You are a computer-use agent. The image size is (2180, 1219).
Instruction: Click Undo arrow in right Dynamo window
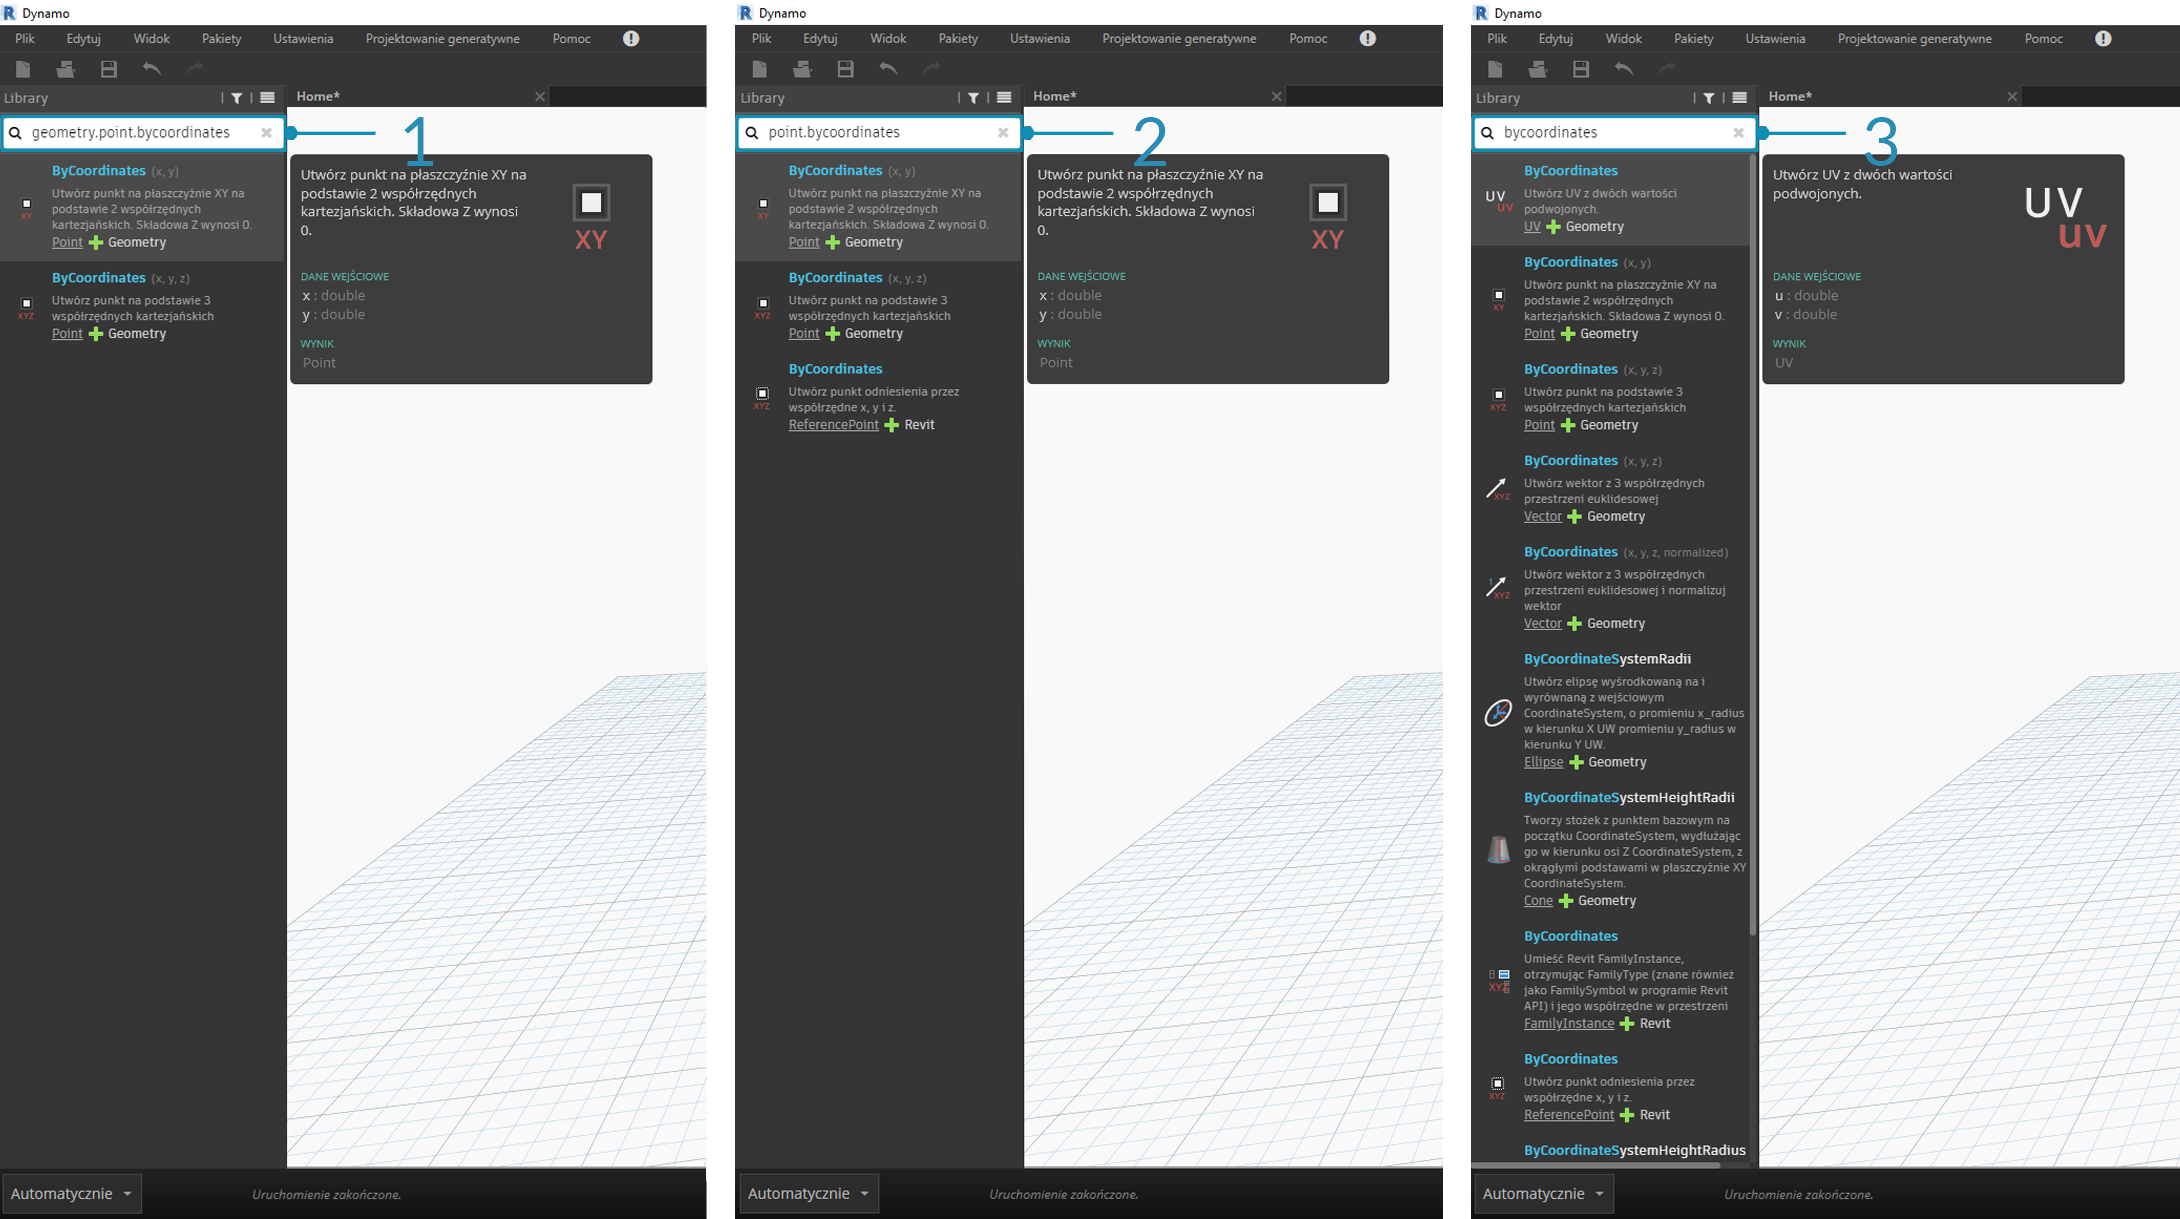[1624, 69]
